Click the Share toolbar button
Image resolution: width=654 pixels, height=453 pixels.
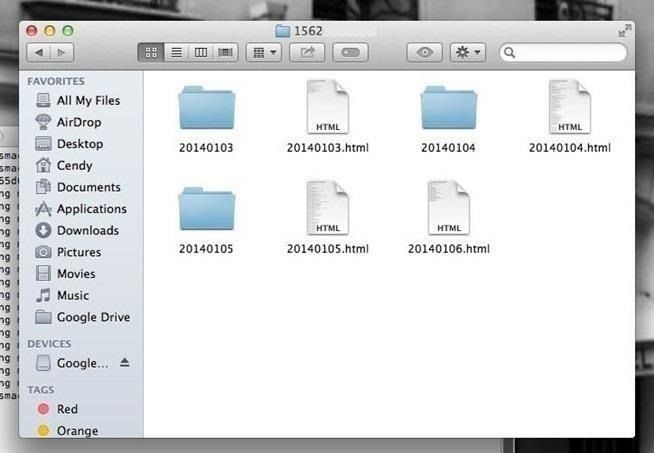[307, 52]
